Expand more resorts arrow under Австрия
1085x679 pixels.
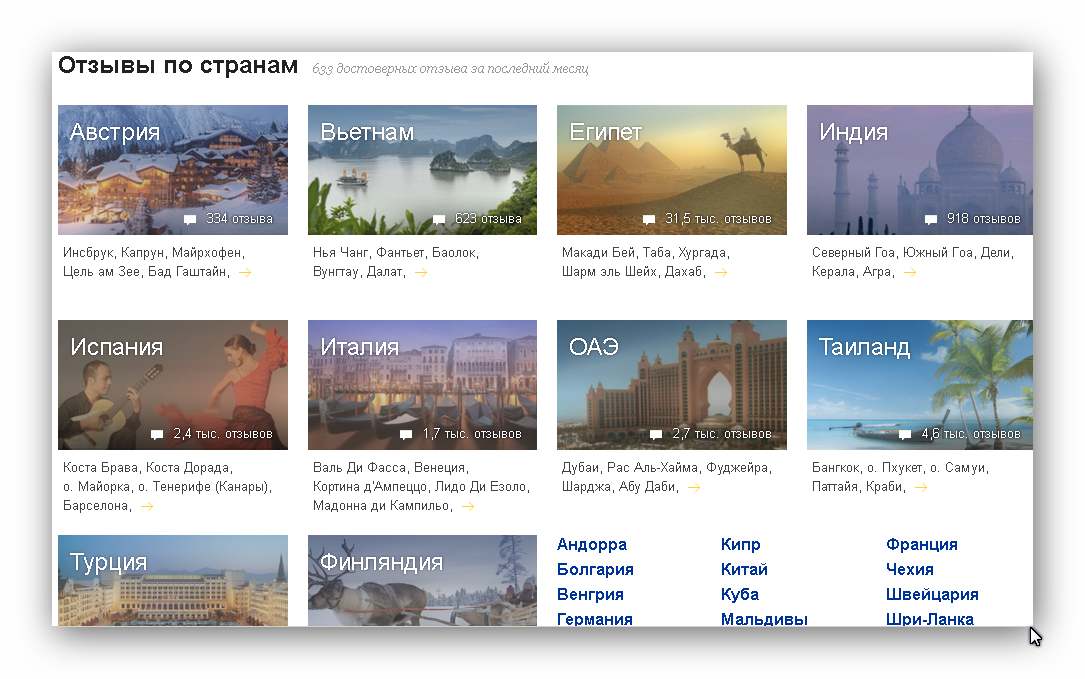[x=245, y=272]
